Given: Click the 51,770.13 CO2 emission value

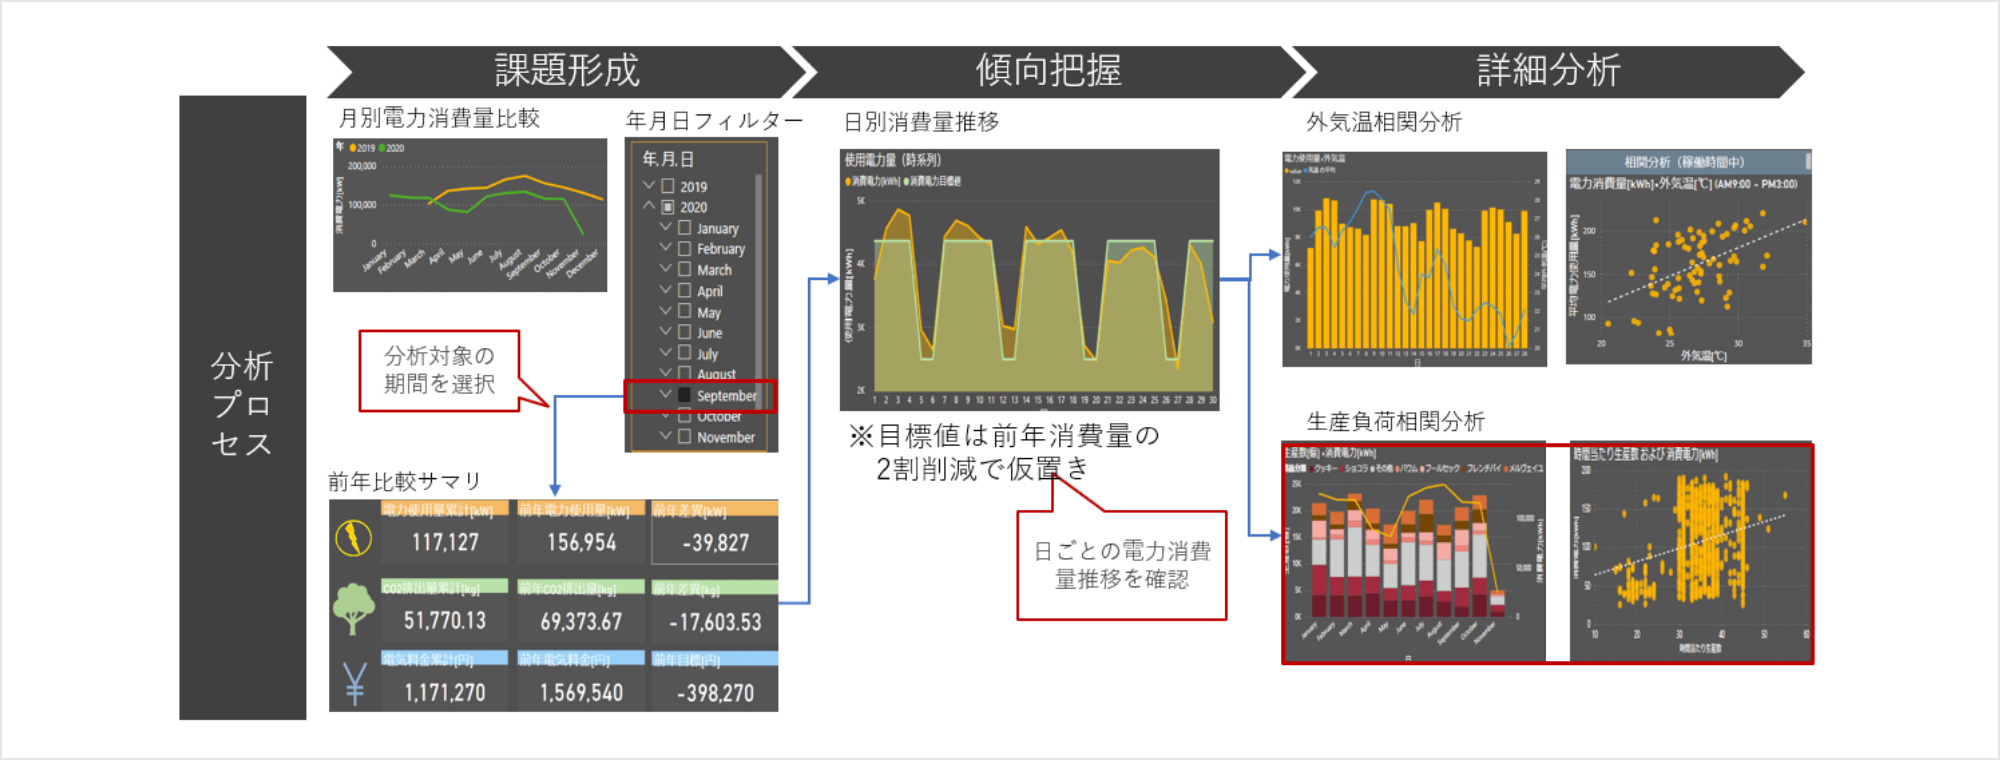Looking at the screenshot, I should pyautogui.click(x=445, y=620).
